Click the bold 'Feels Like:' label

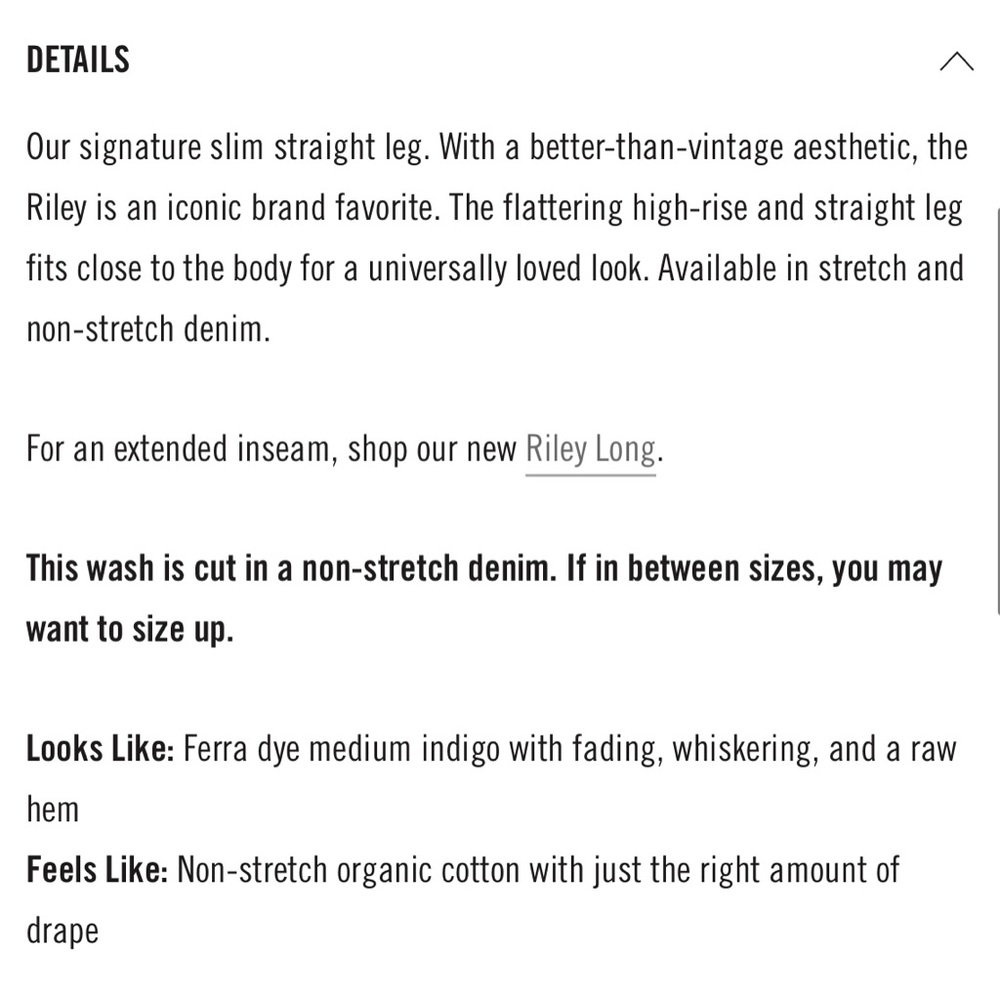[97, 870]
